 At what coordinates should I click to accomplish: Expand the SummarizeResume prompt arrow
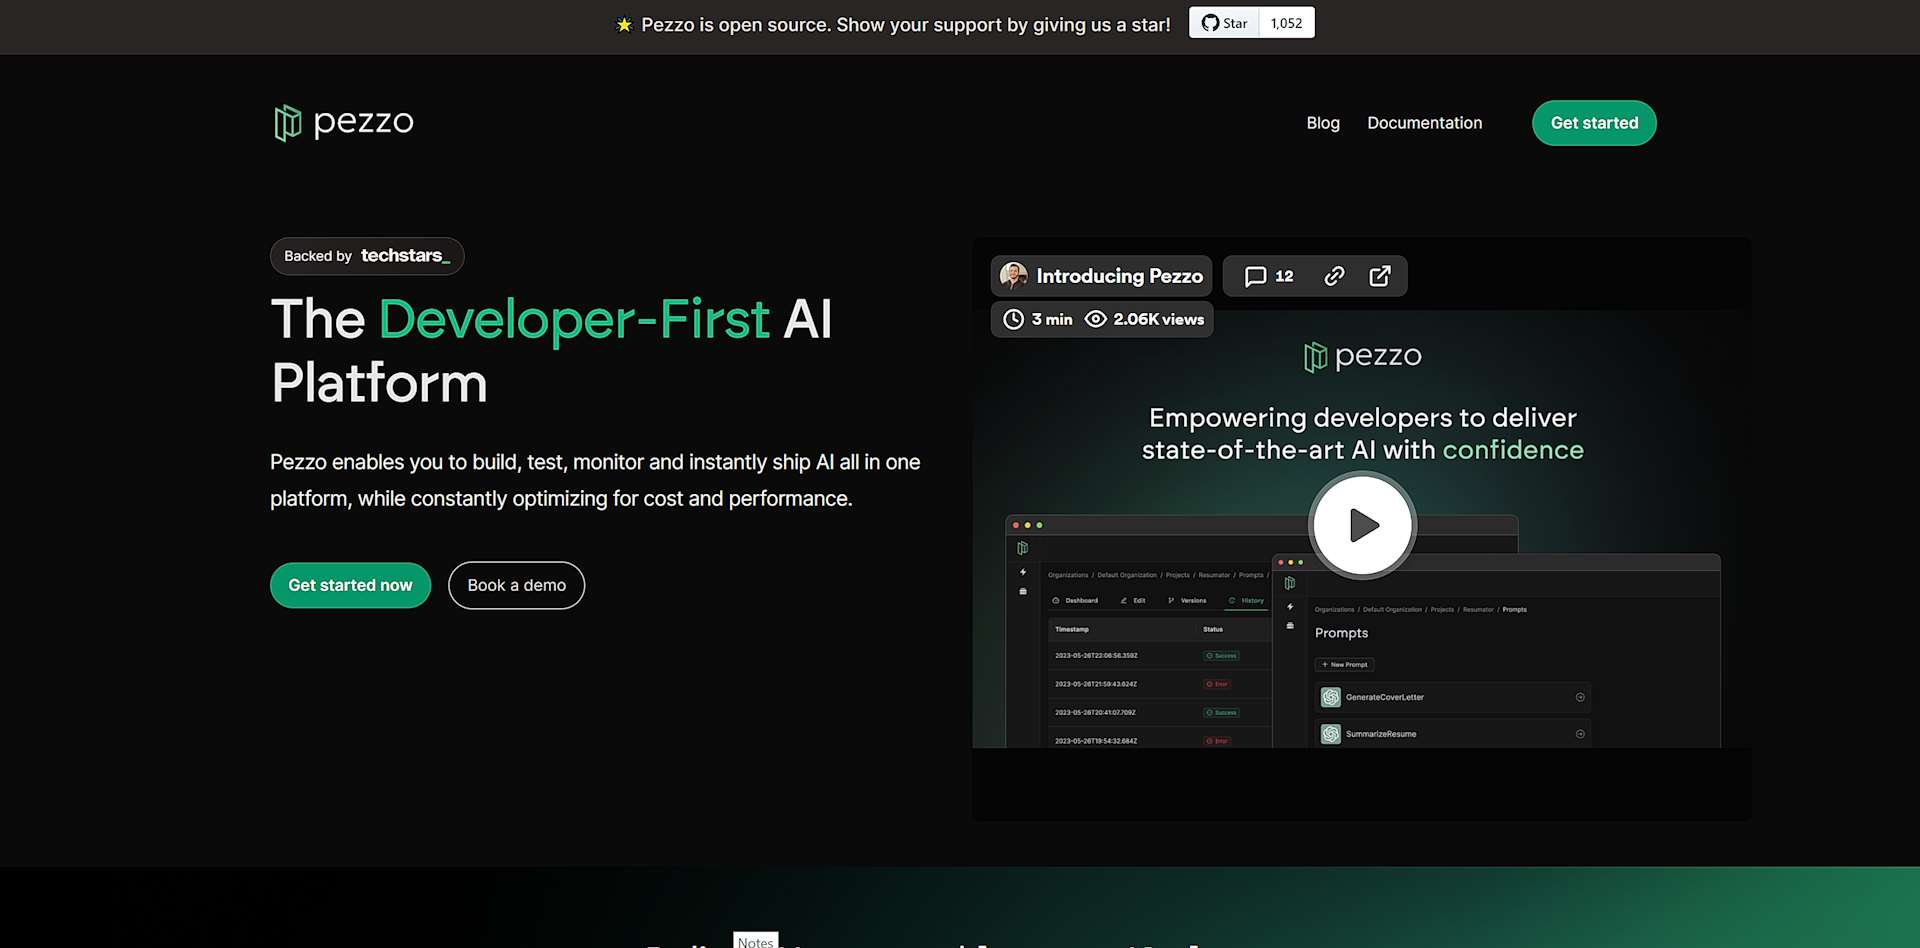pos(1579,733)
